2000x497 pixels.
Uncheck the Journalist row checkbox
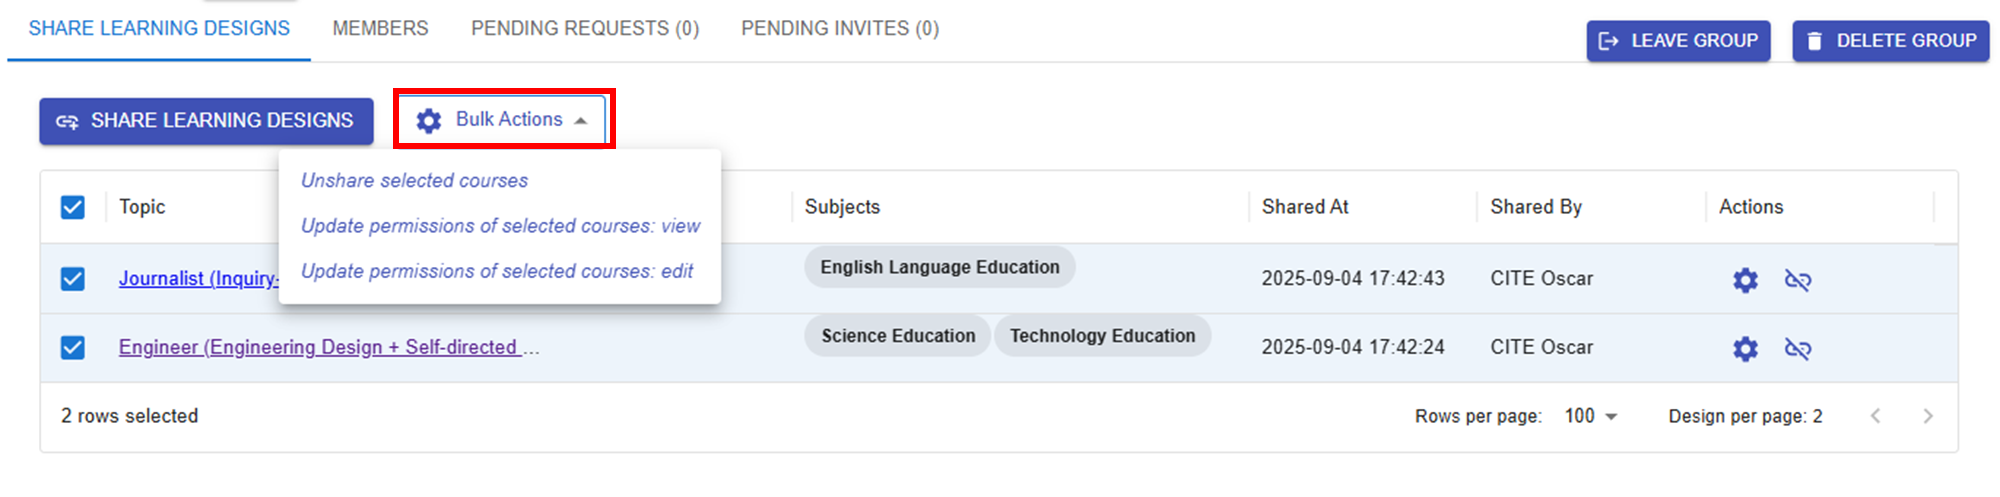[73, 278]
